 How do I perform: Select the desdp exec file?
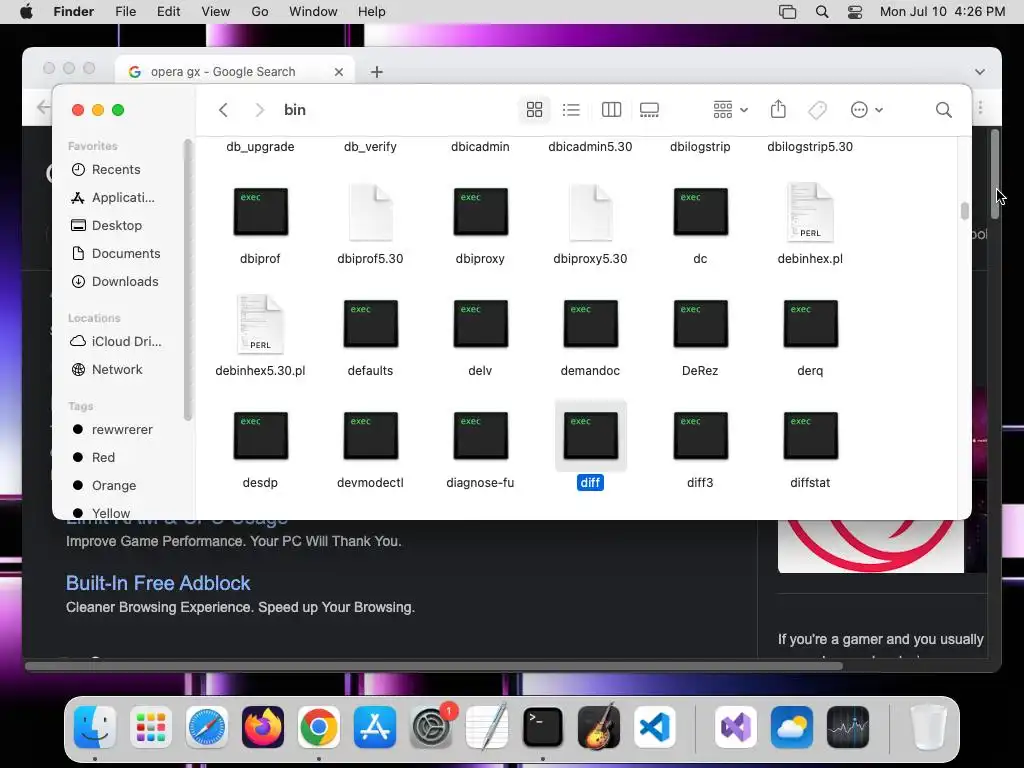(261, 436)
